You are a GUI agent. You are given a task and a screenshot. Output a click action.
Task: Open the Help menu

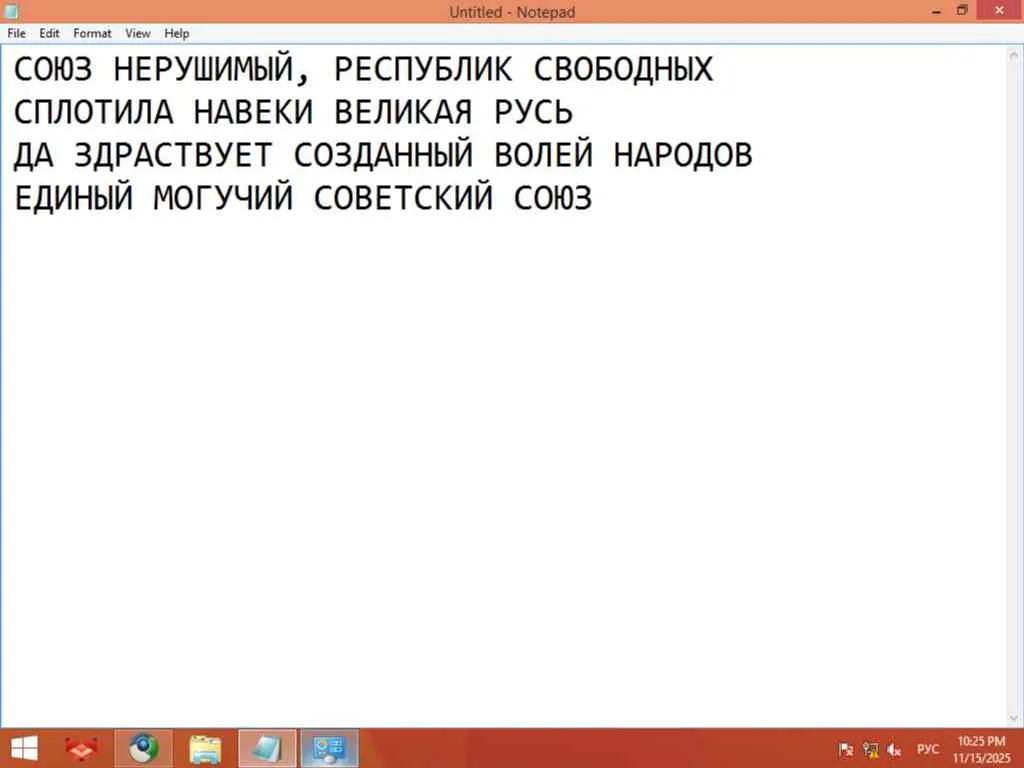[176, 33]
